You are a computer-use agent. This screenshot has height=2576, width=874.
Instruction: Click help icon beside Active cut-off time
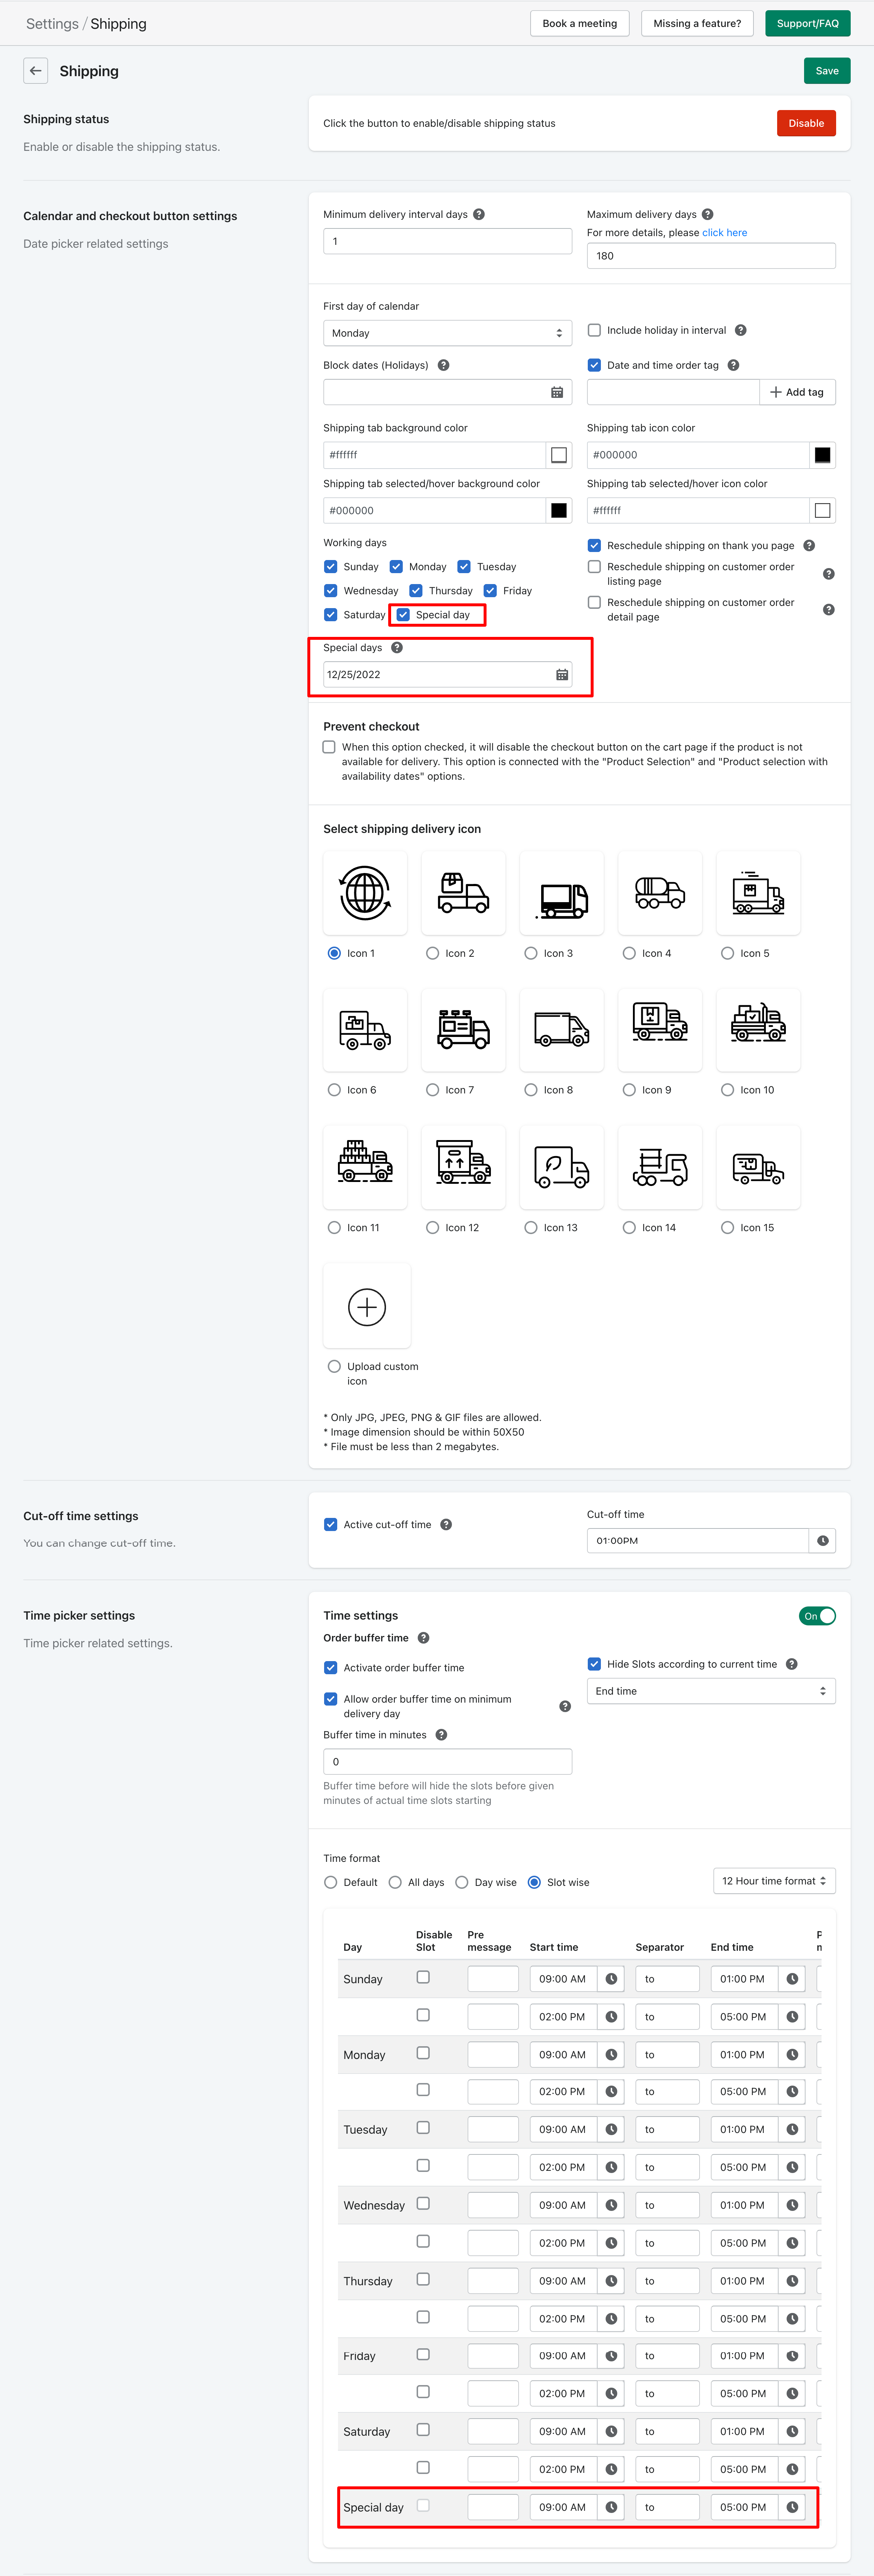click(446, 1524)
